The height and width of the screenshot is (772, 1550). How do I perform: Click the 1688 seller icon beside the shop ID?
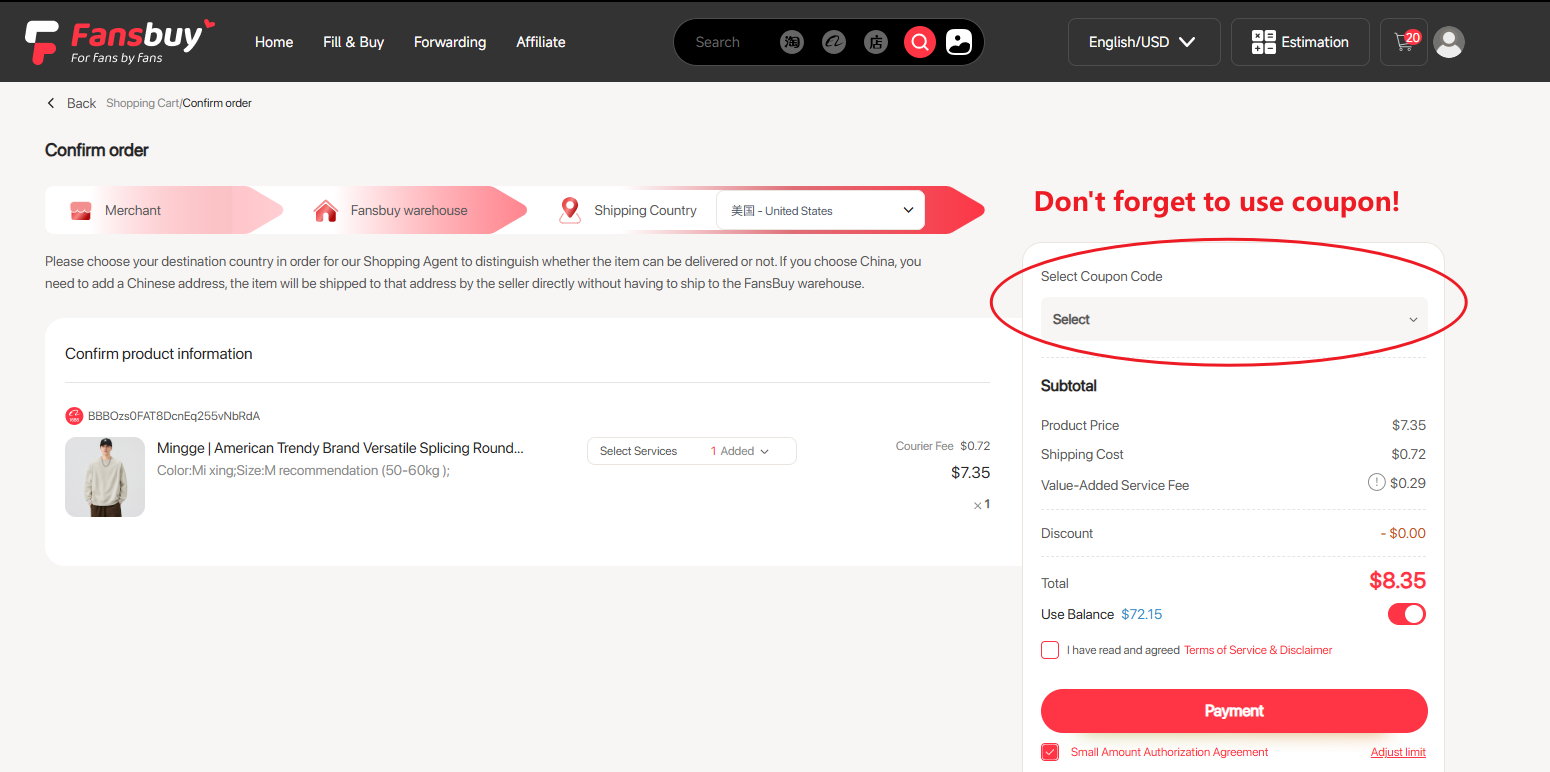[x=74, y=416]
